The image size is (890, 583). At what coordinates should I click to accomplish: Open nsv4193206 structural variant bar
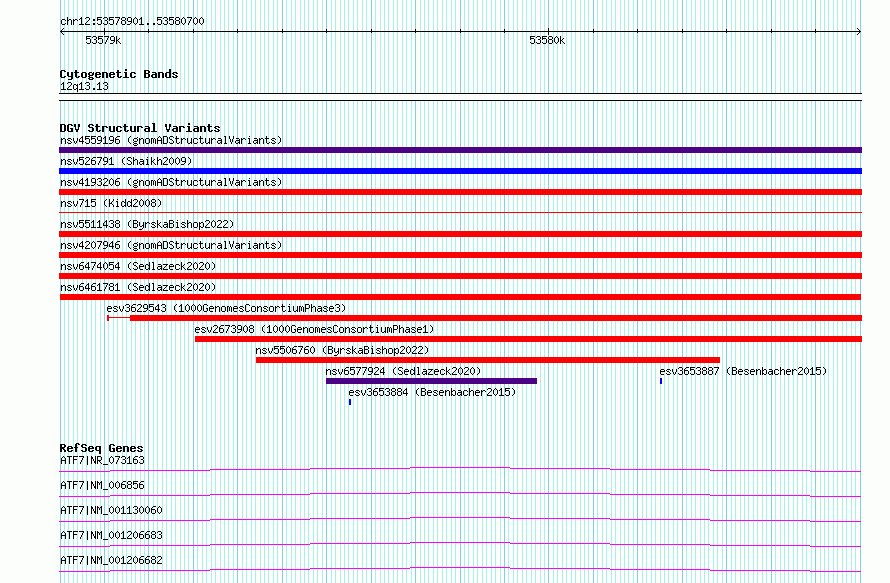click(460, 192)
